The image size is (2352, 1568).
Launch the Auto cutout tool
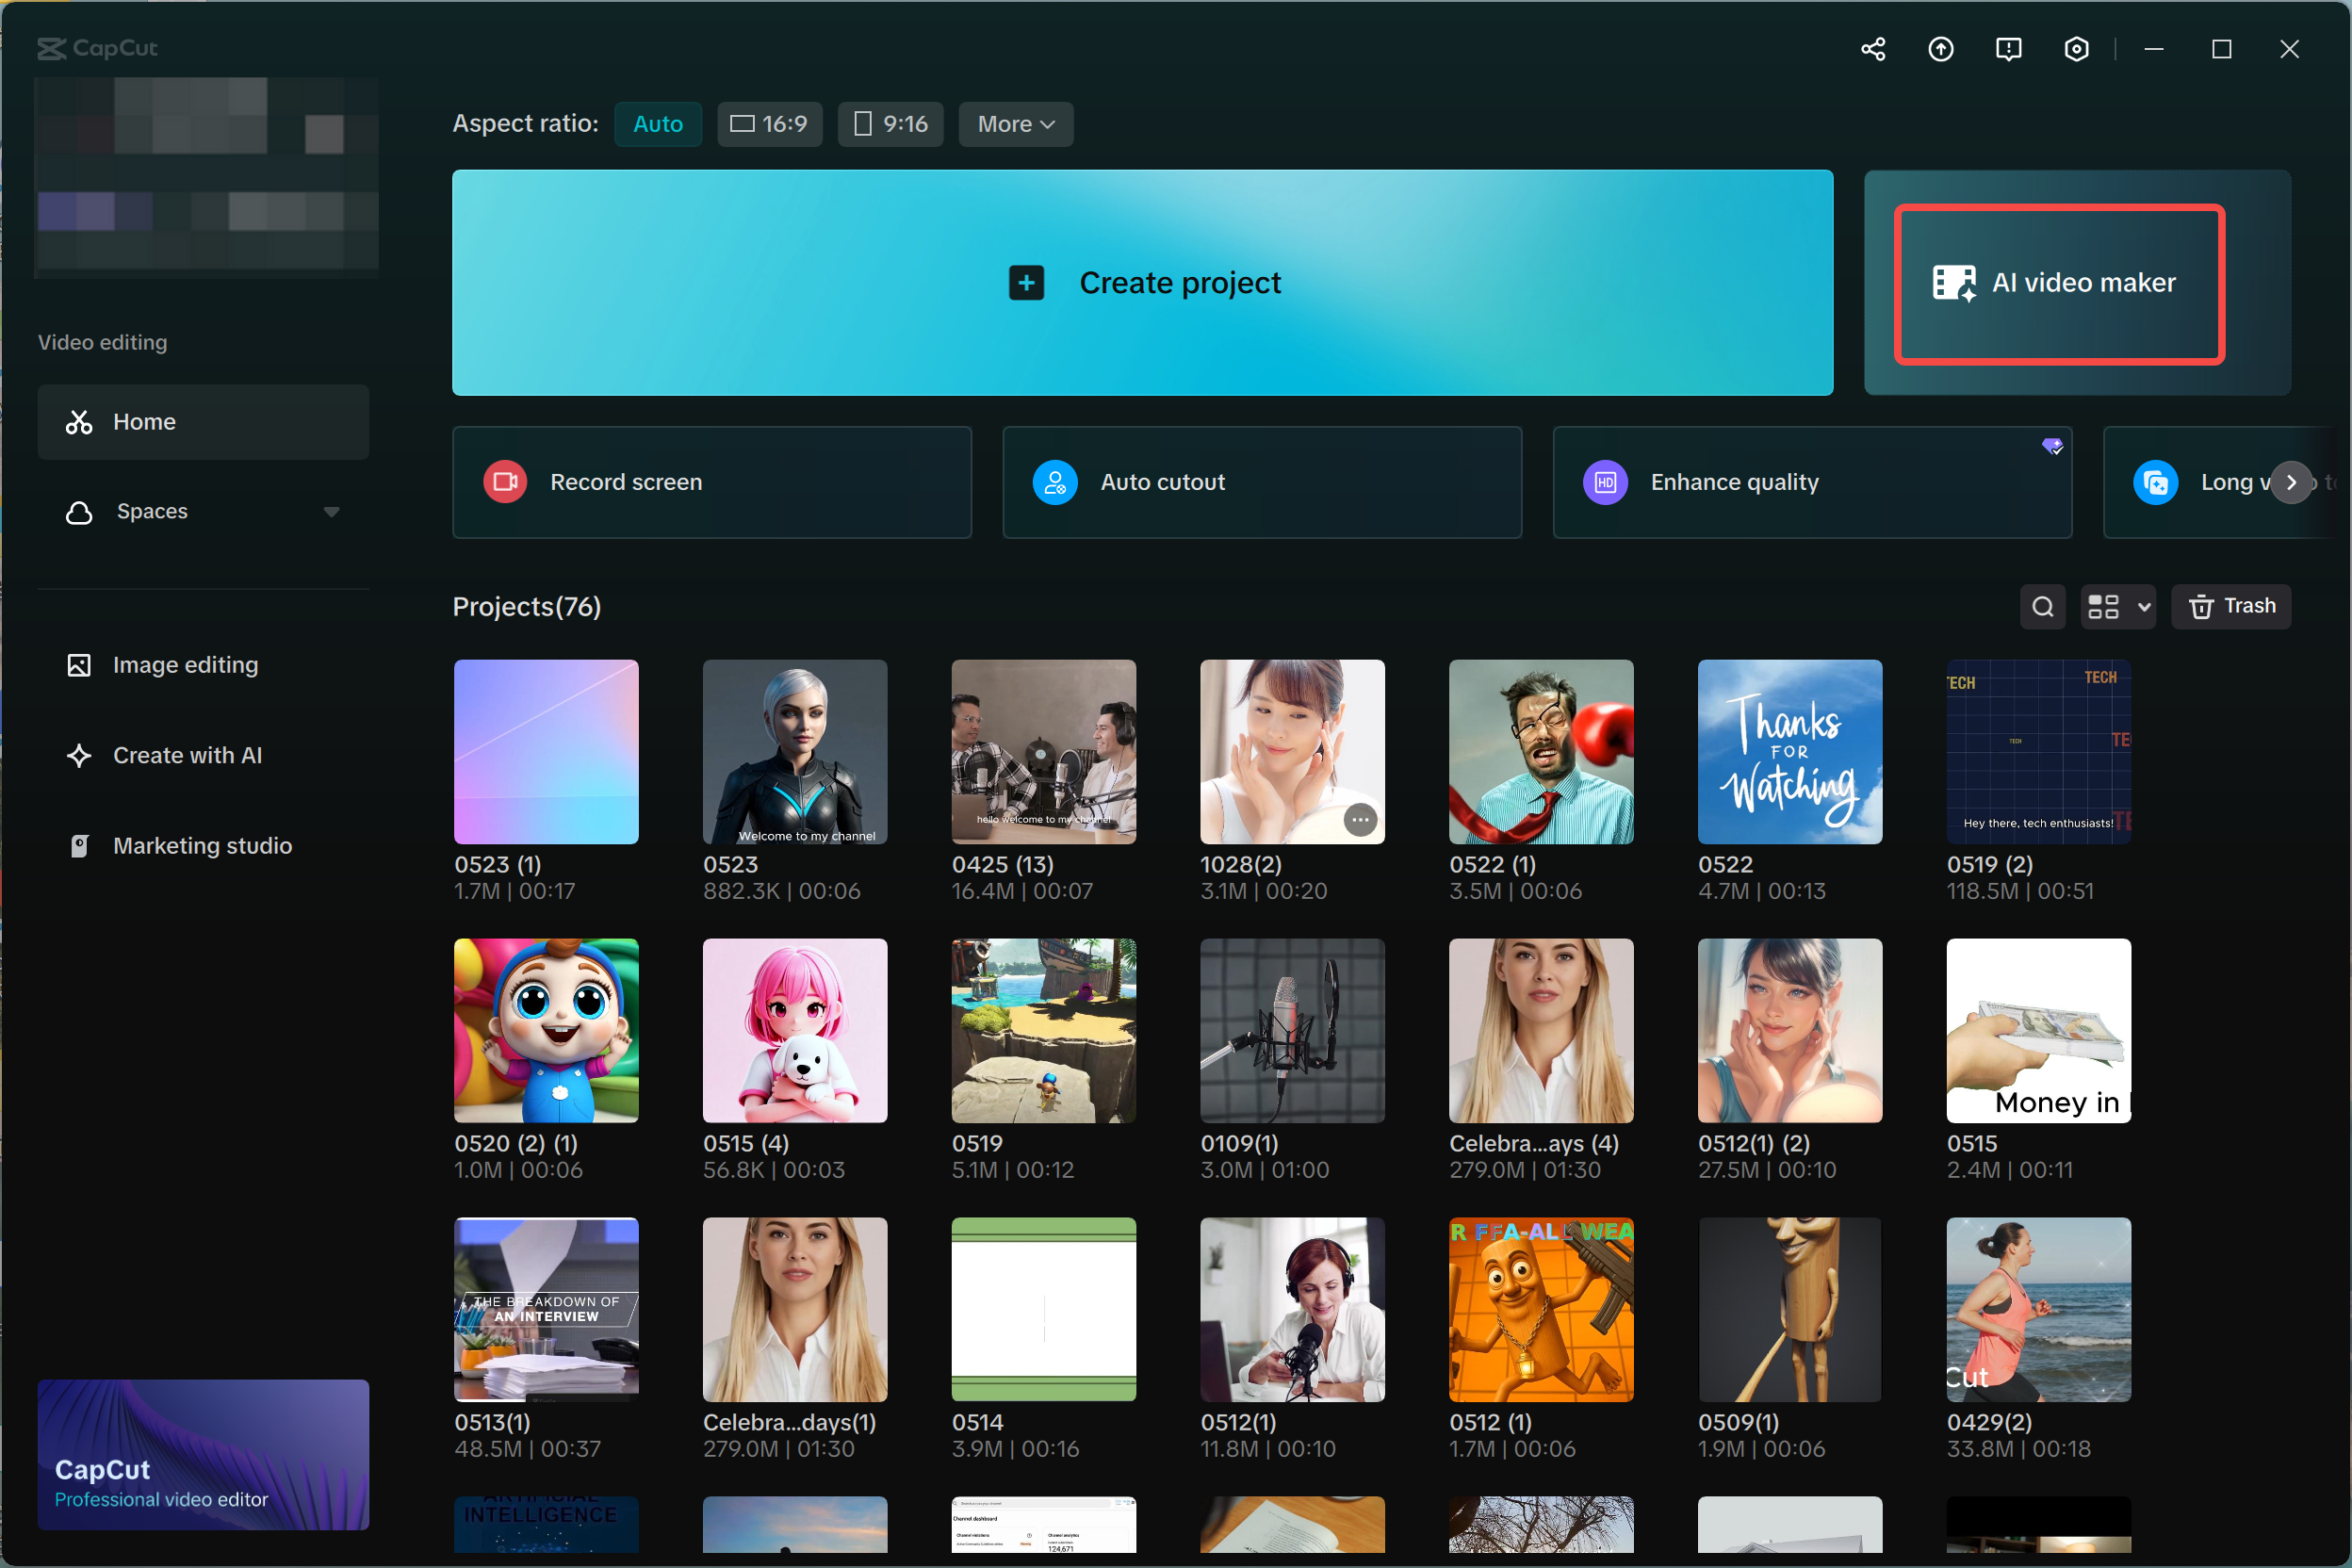pos(1261,482)
